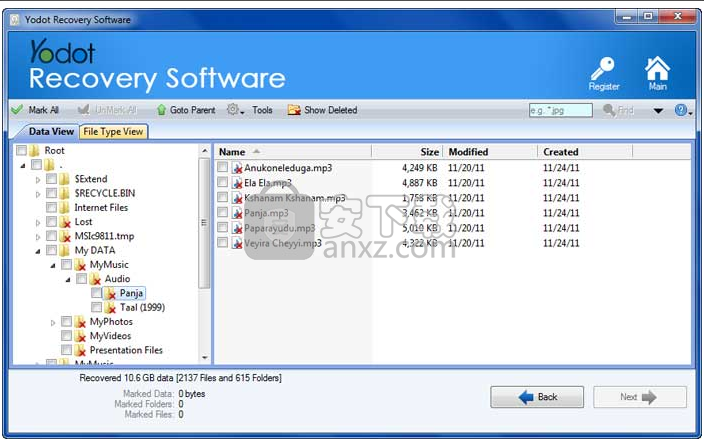The image size is (704, 443).
Task: Click the UnMark All toolbar item
Action: pos(107,110)
